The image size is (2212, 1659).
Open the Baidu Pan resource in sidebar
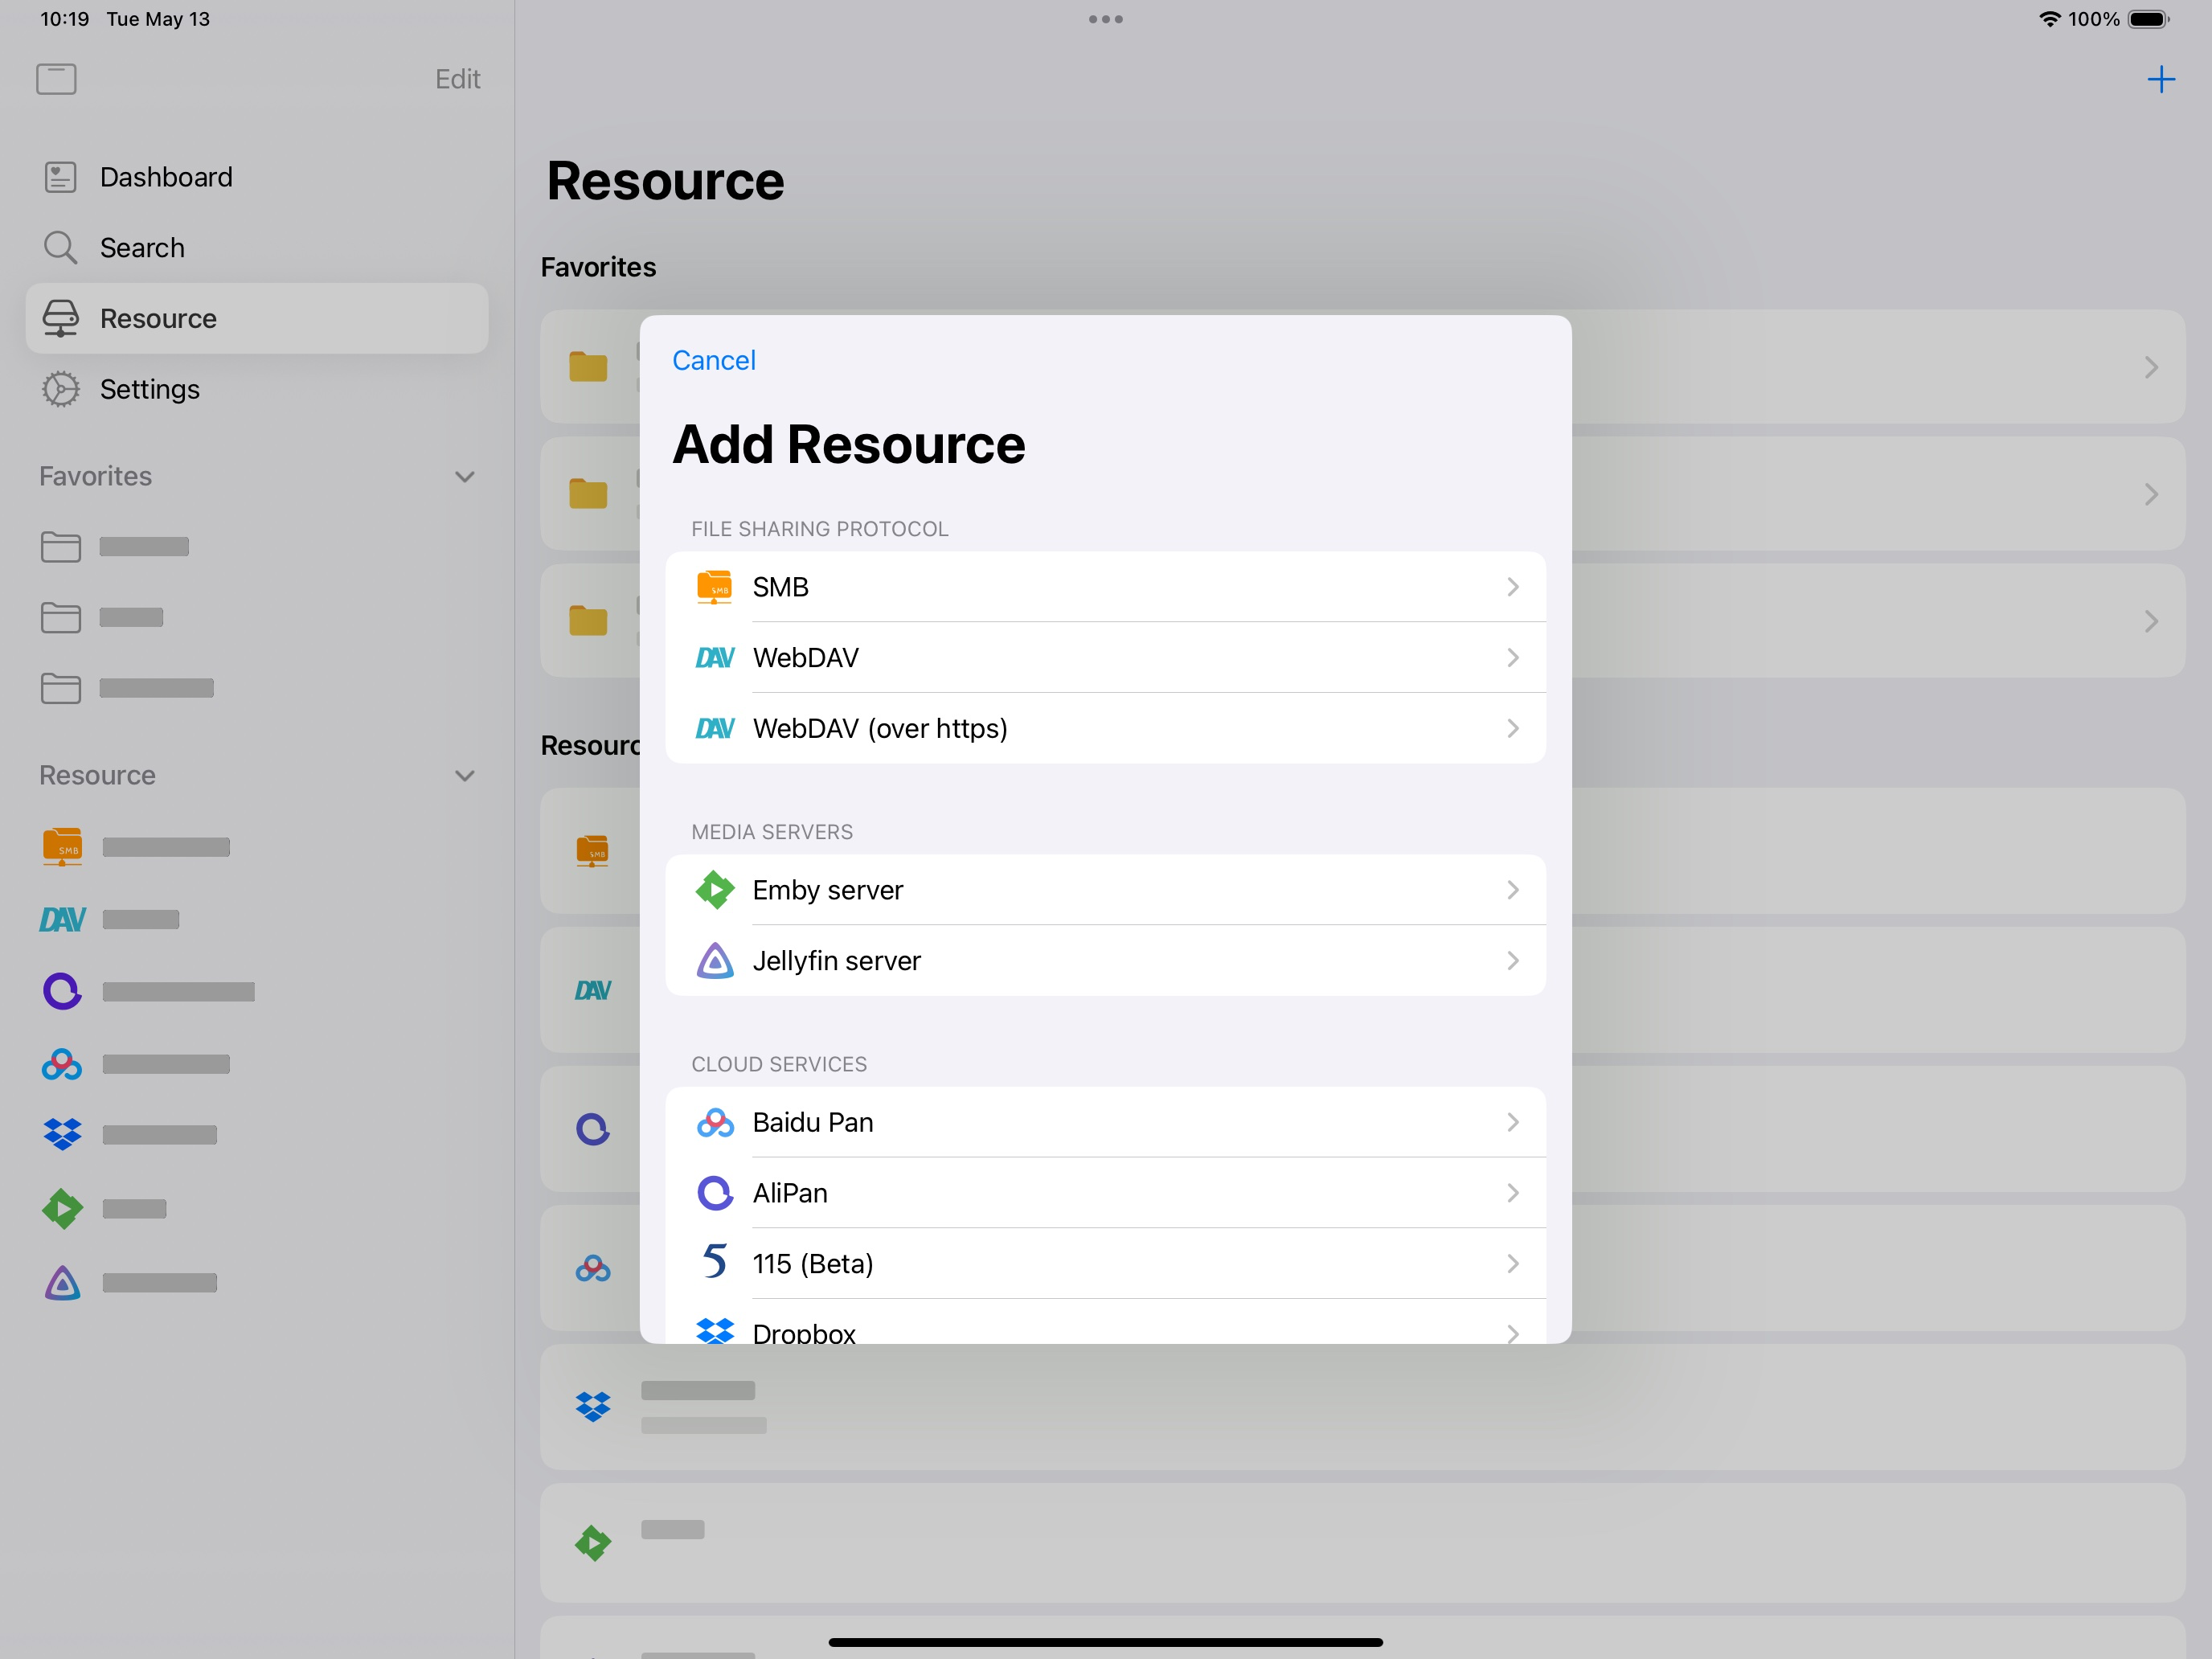[x=256, y=1064]
